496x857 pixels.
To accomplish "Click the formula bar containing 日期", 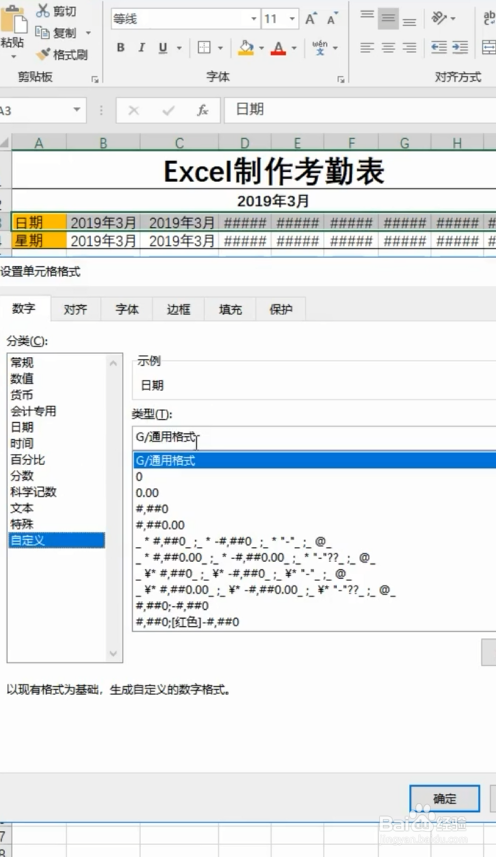I will (361, 110).
